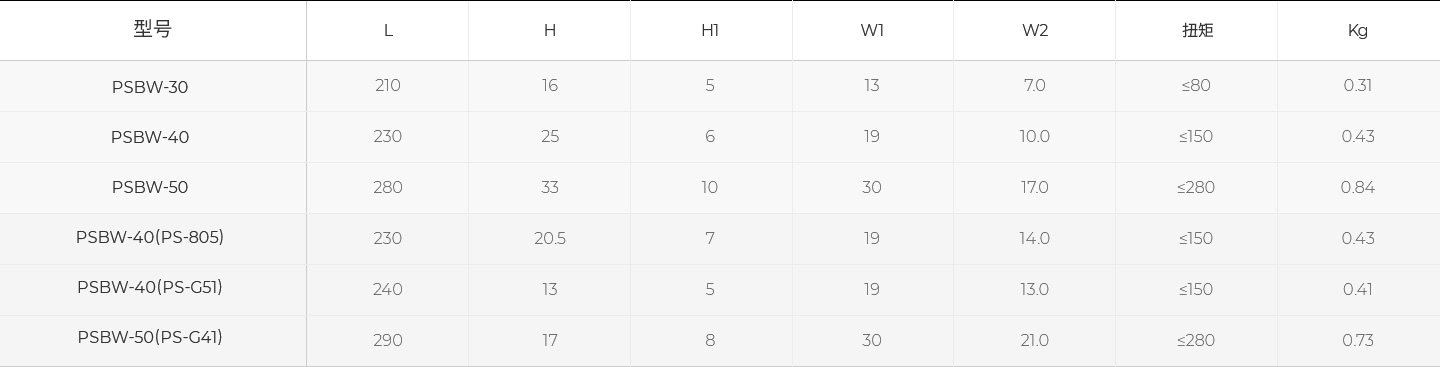The width and height of the screenshot is (1440, 367).
Task: Select the PSBW-40 model name cell
Action: coord(150,137)
